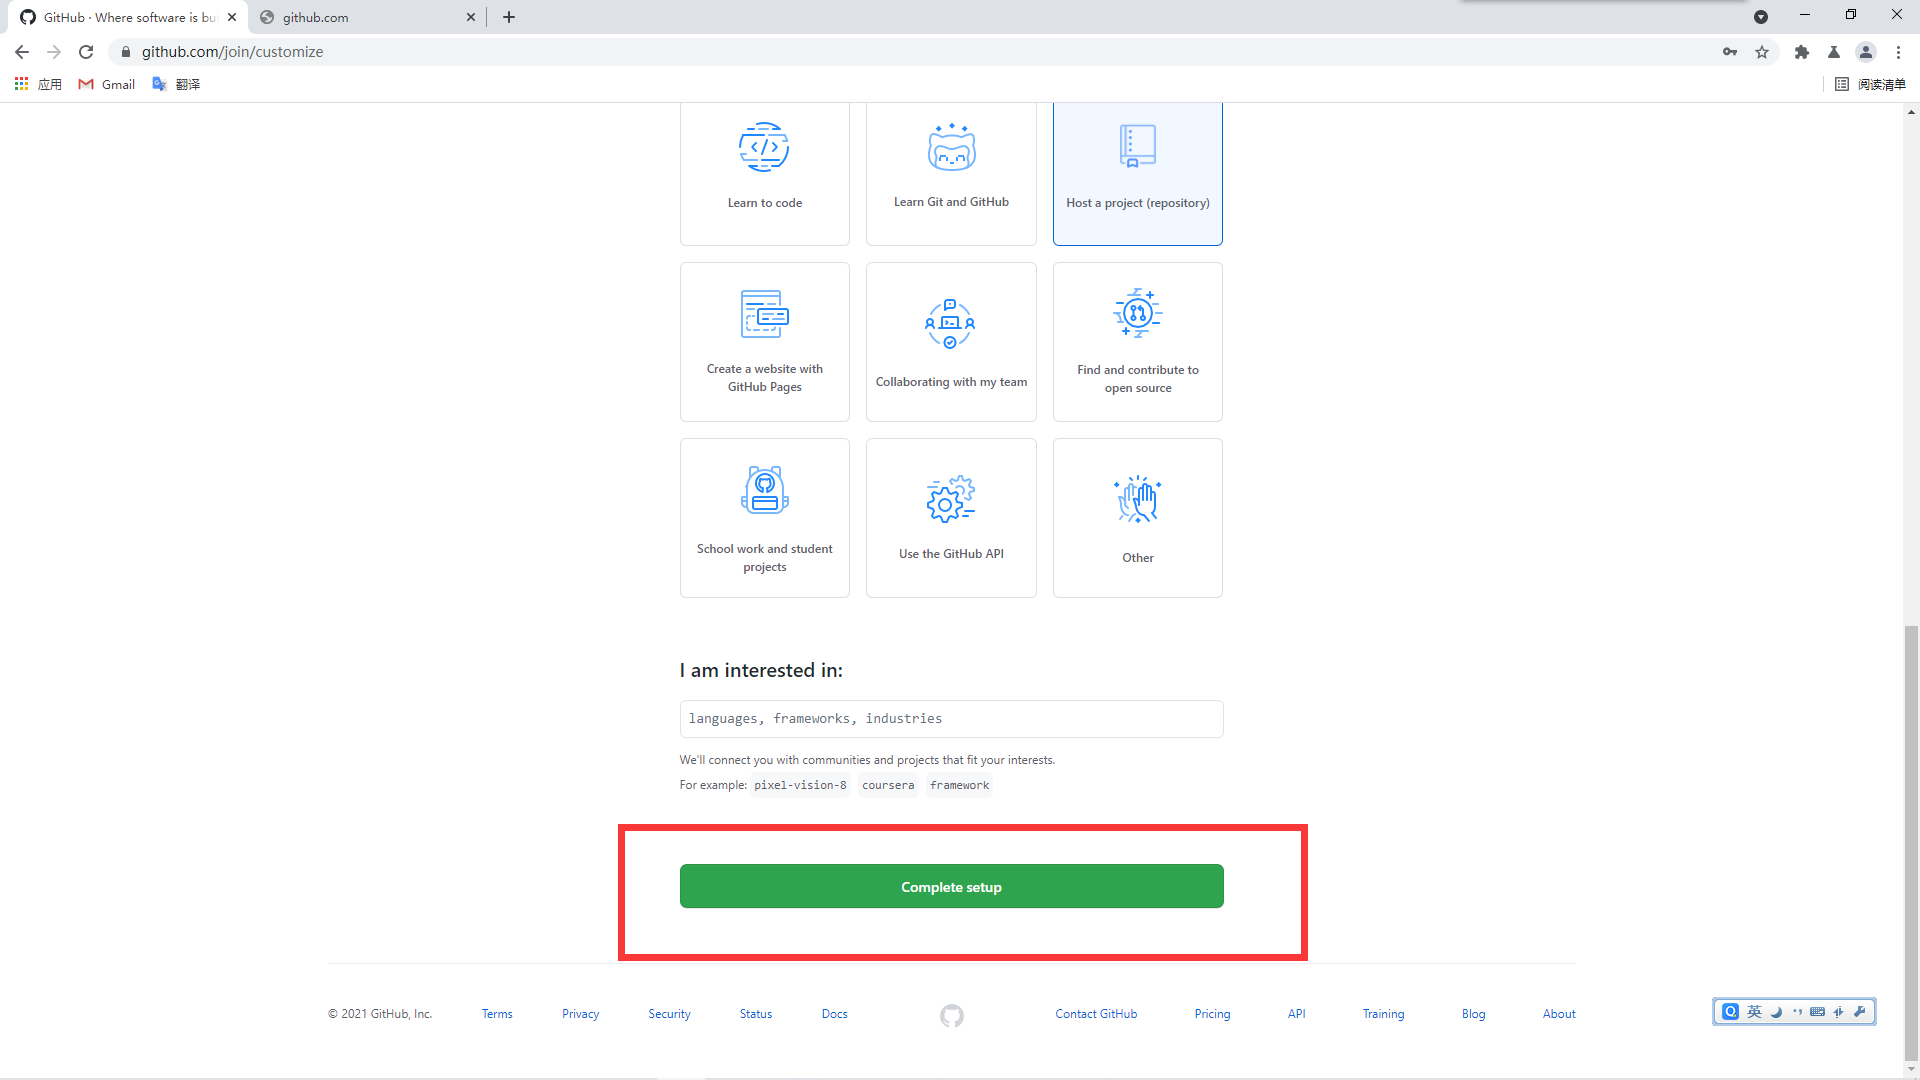The image size is (1920, 1080).
Task: Click the framework example tag
Action: tap(959, 785)
